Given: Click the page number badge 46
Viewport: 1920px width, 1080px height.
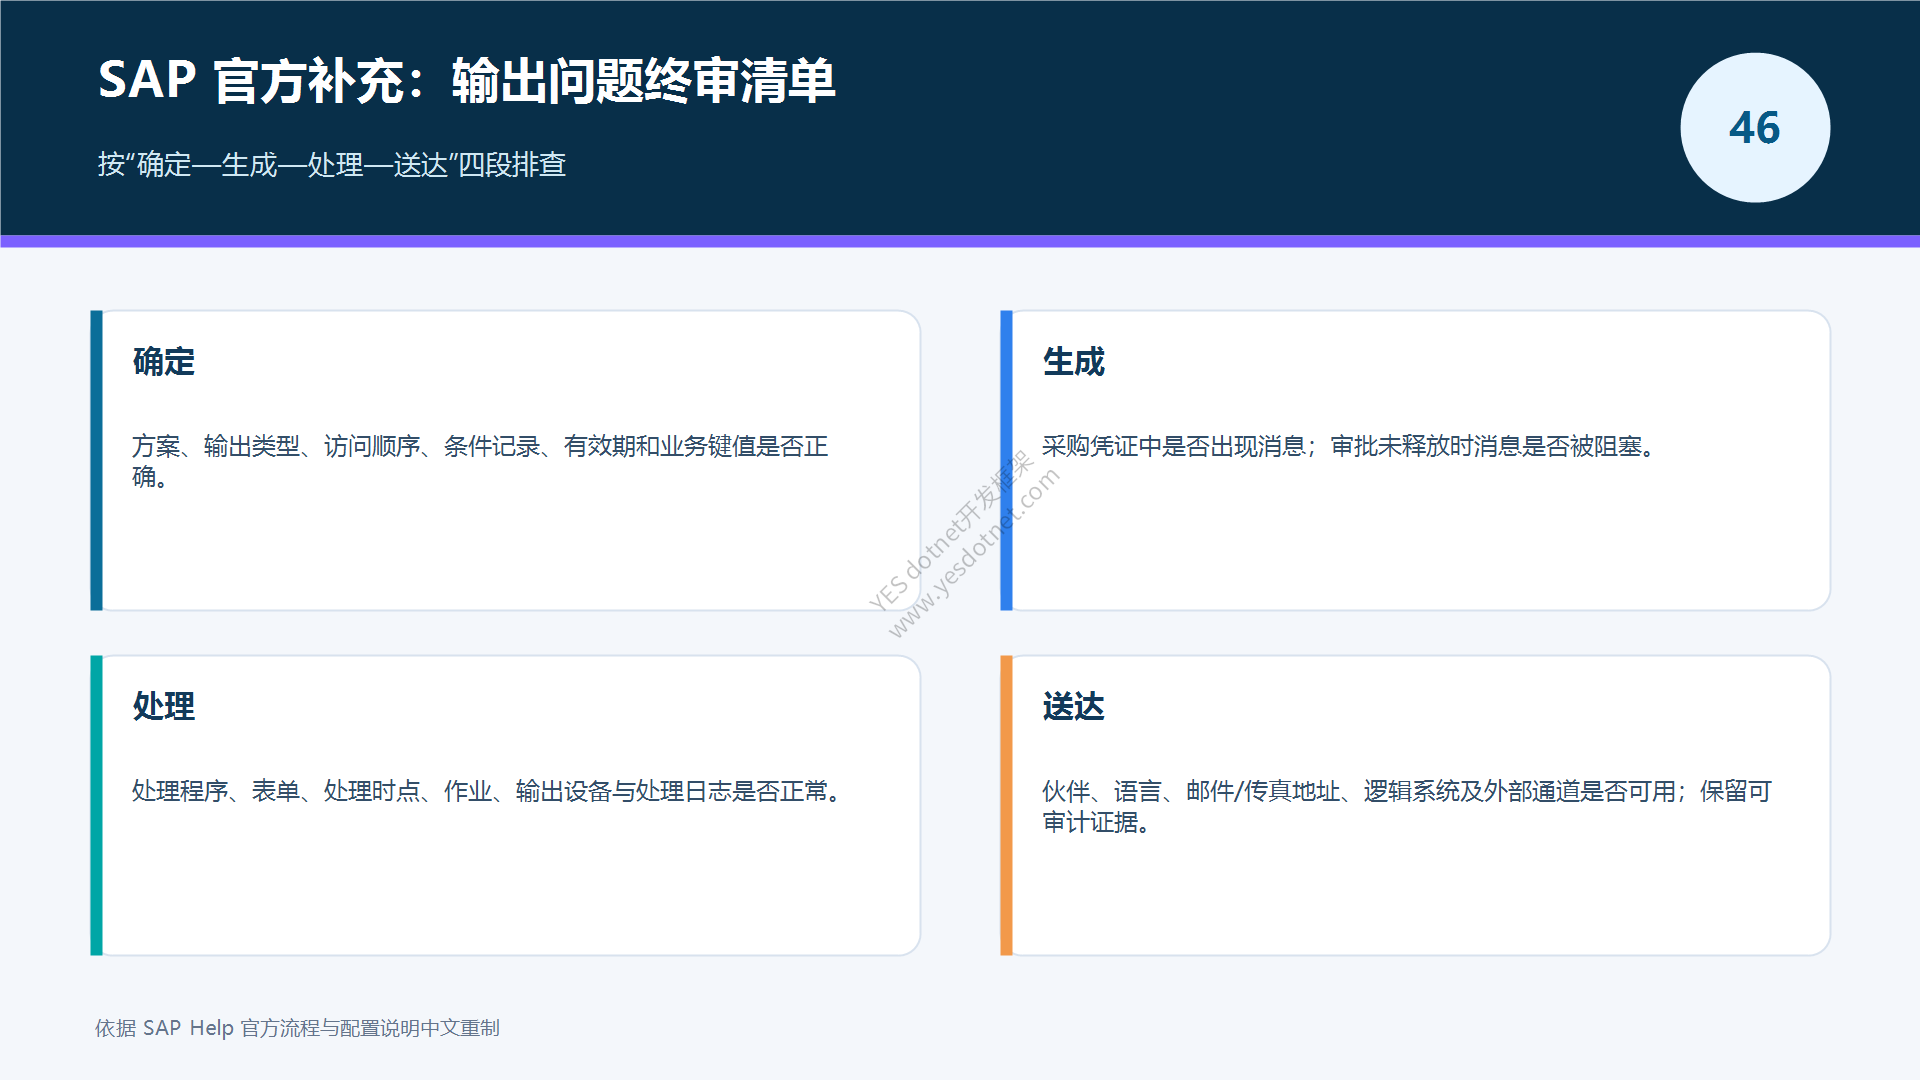Looking at the screenshot, I should point(1755,128).
